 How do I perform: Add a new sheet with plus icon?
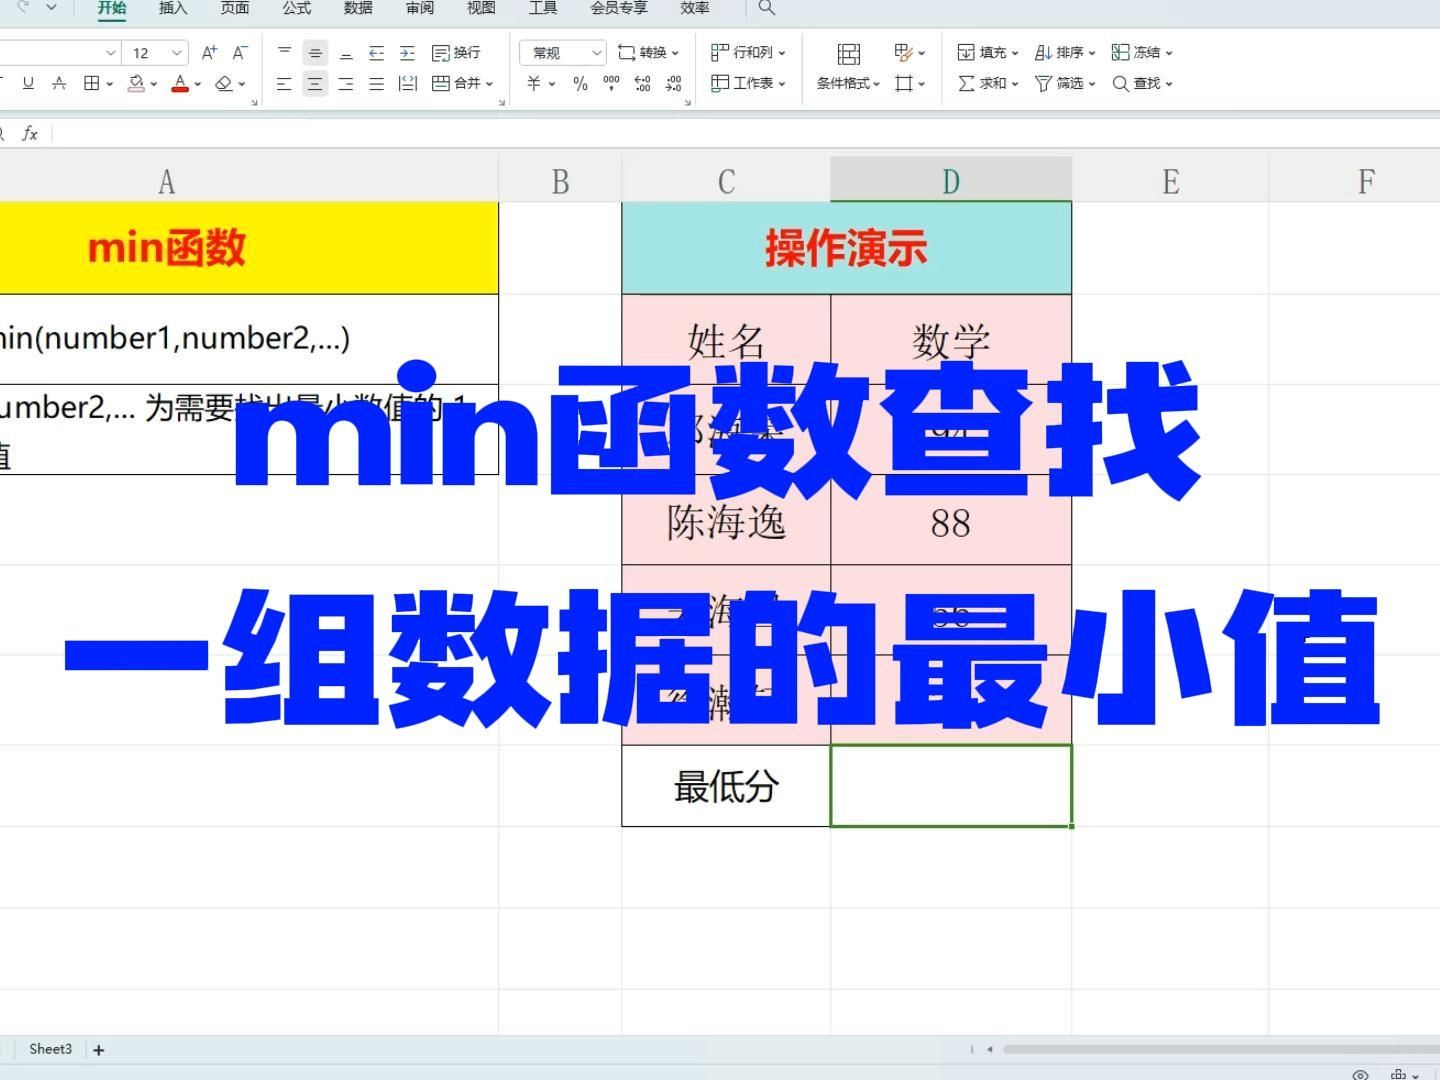(x=99, y=1050)
